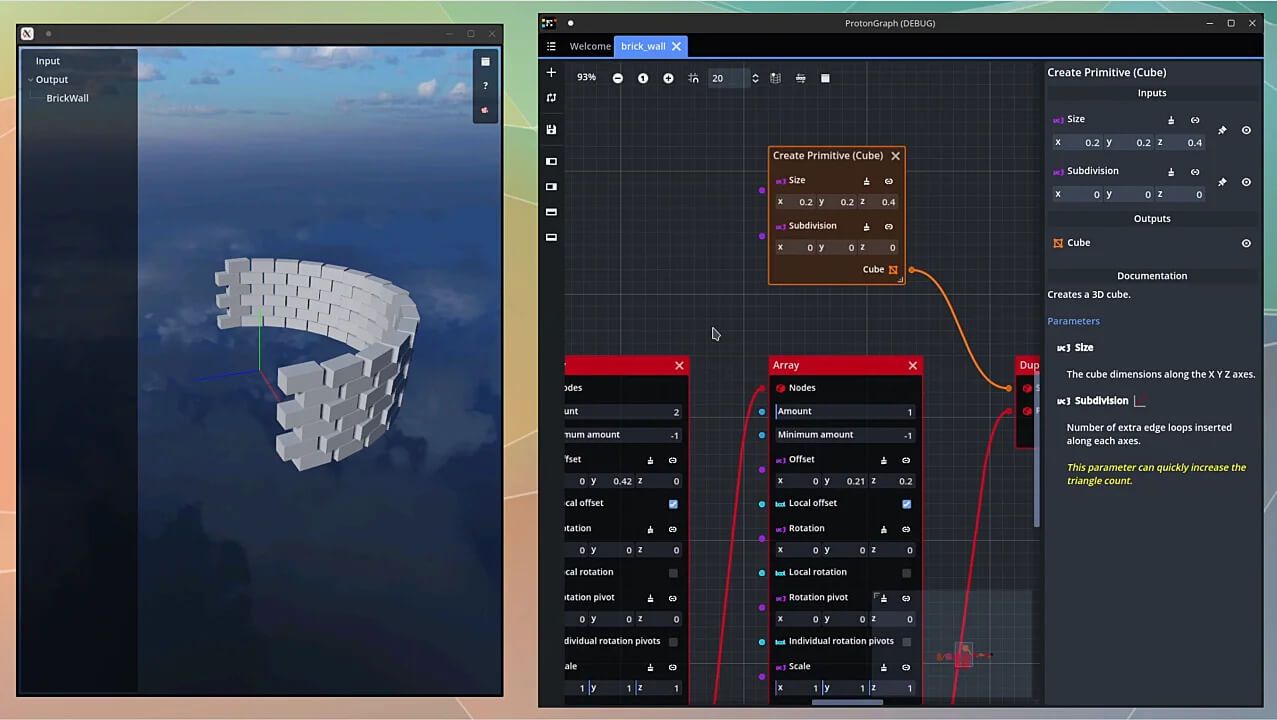Viewport: 1277px width, 720px height.
Task: Click the add node plus icon
Action: [x=551, y=72]
